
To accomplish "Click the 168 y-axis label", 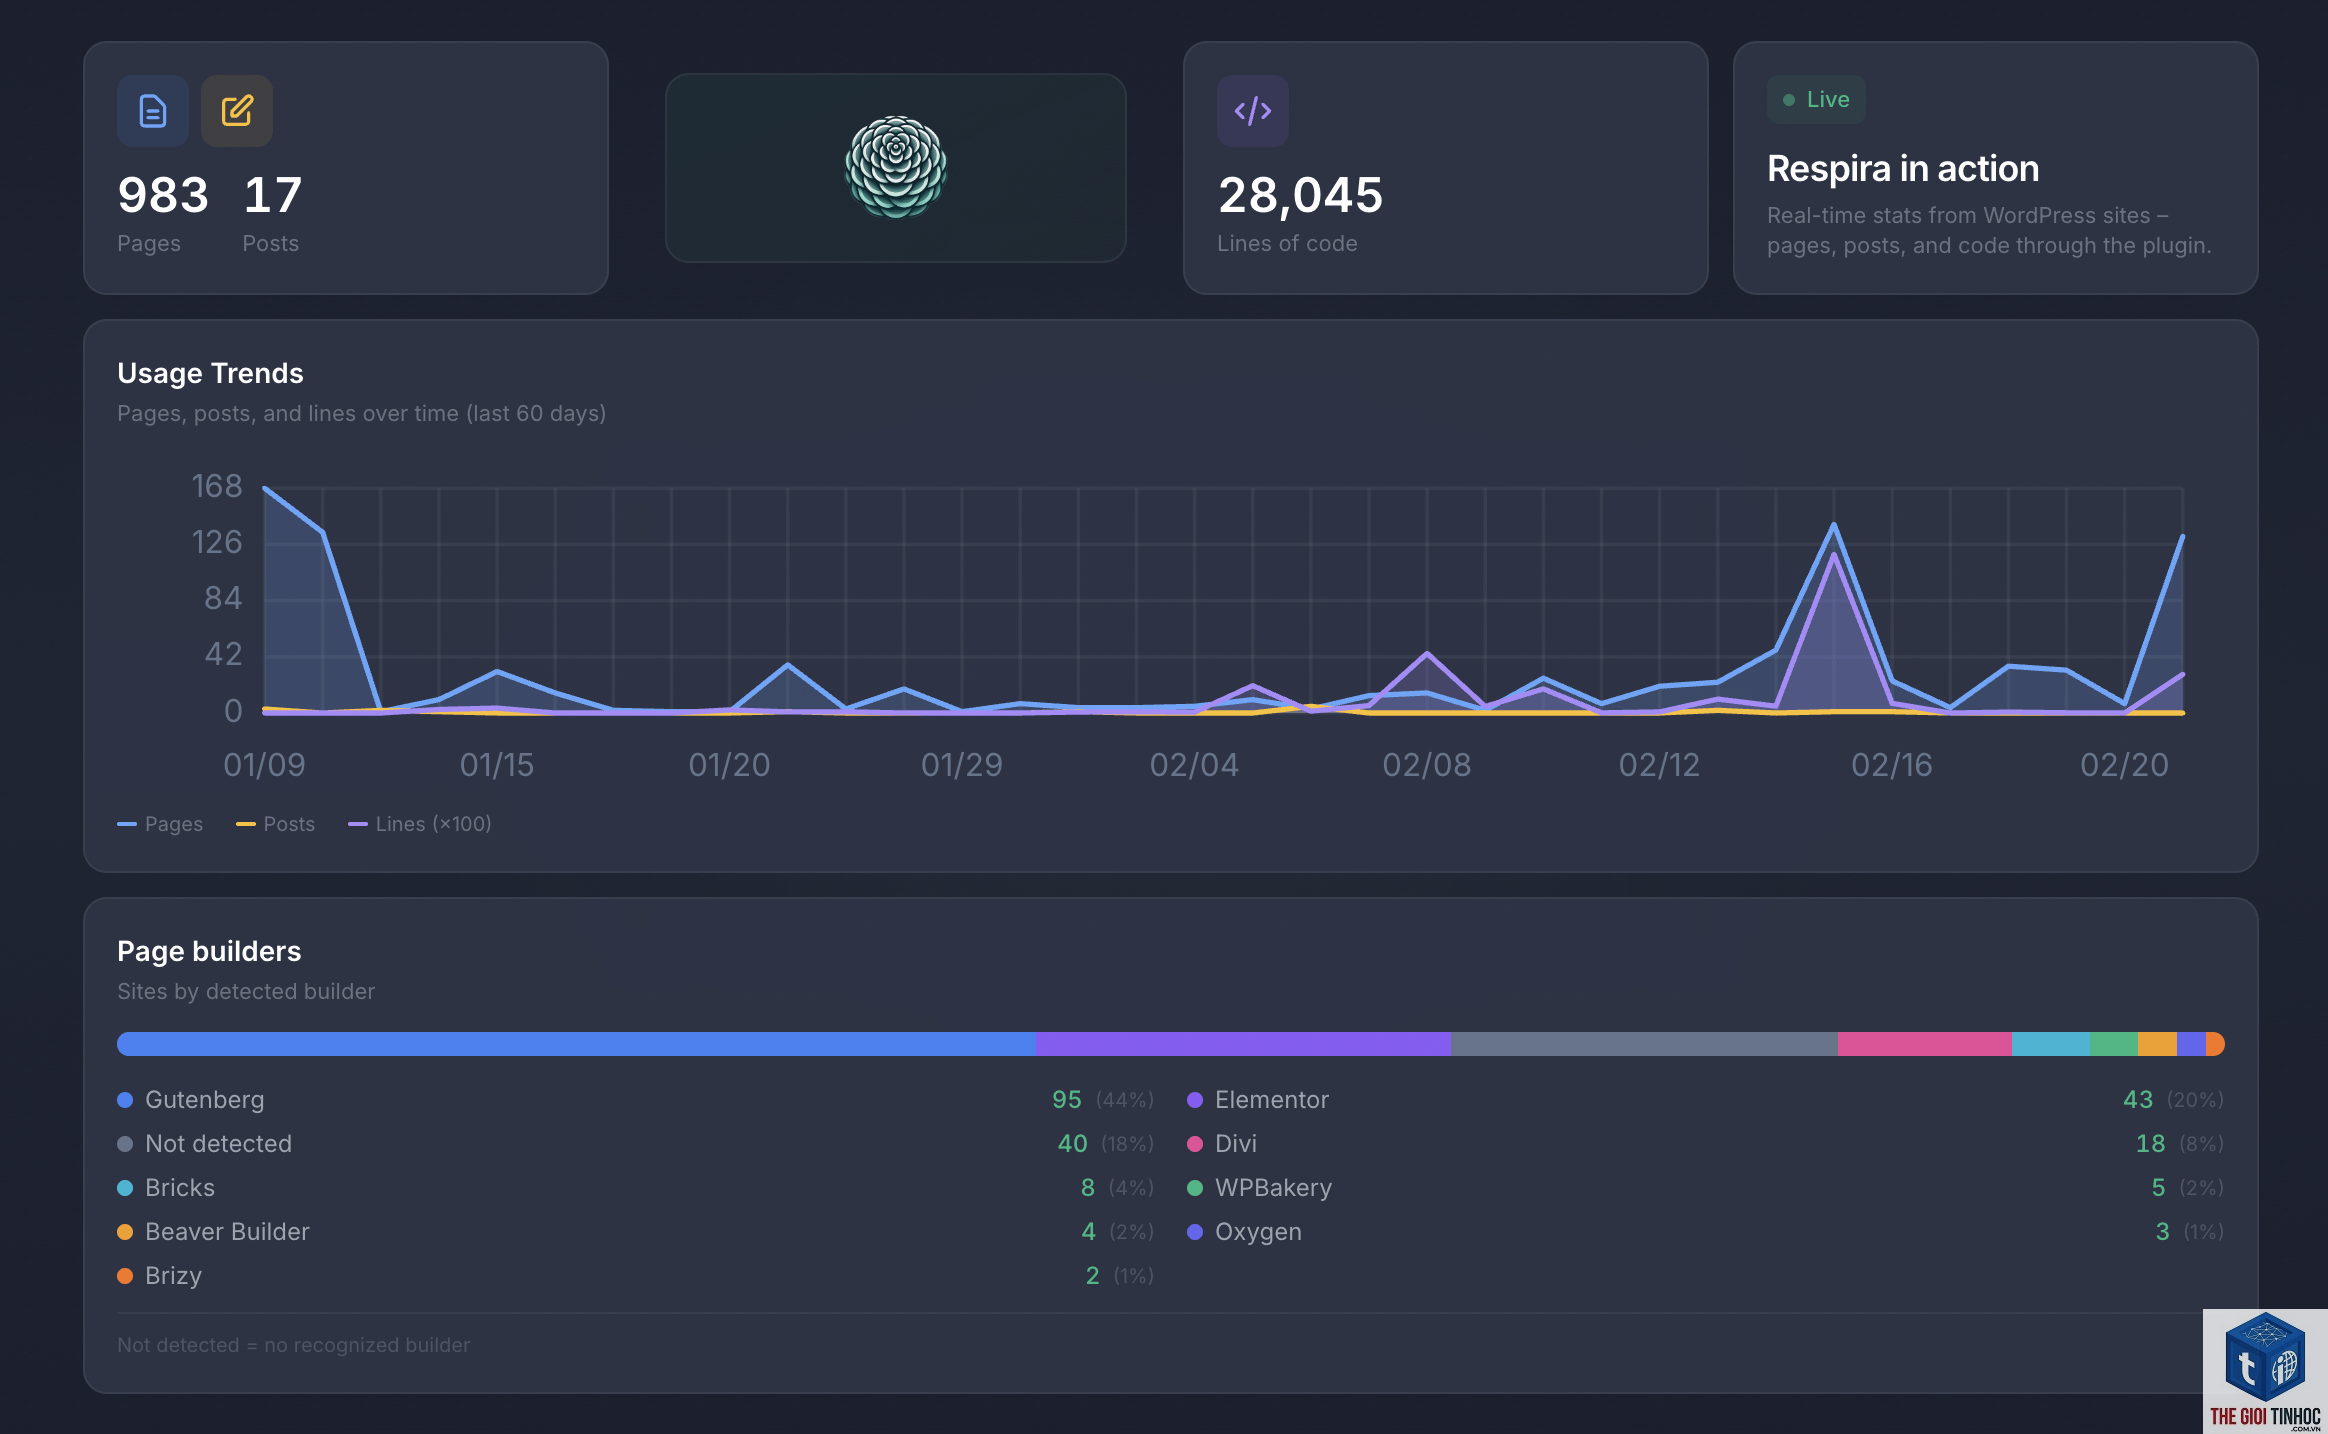I will tap(217, 486).
